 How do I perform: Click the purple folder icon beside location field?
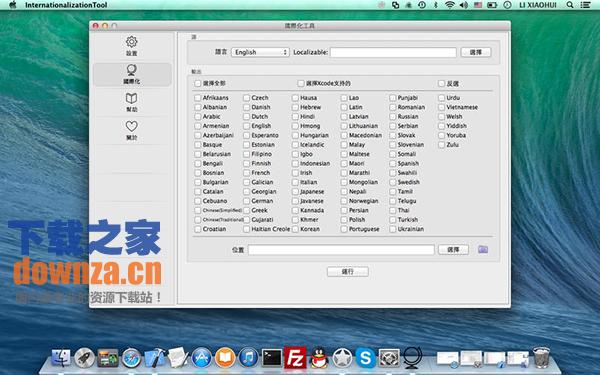pyautogui.click(x=483, y=249)
